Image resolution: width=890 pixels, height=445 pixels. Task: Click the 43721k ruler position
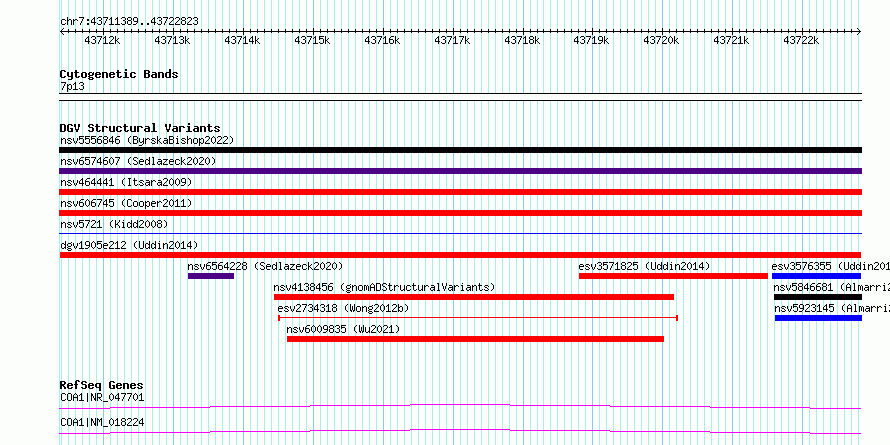click(731, 40)
